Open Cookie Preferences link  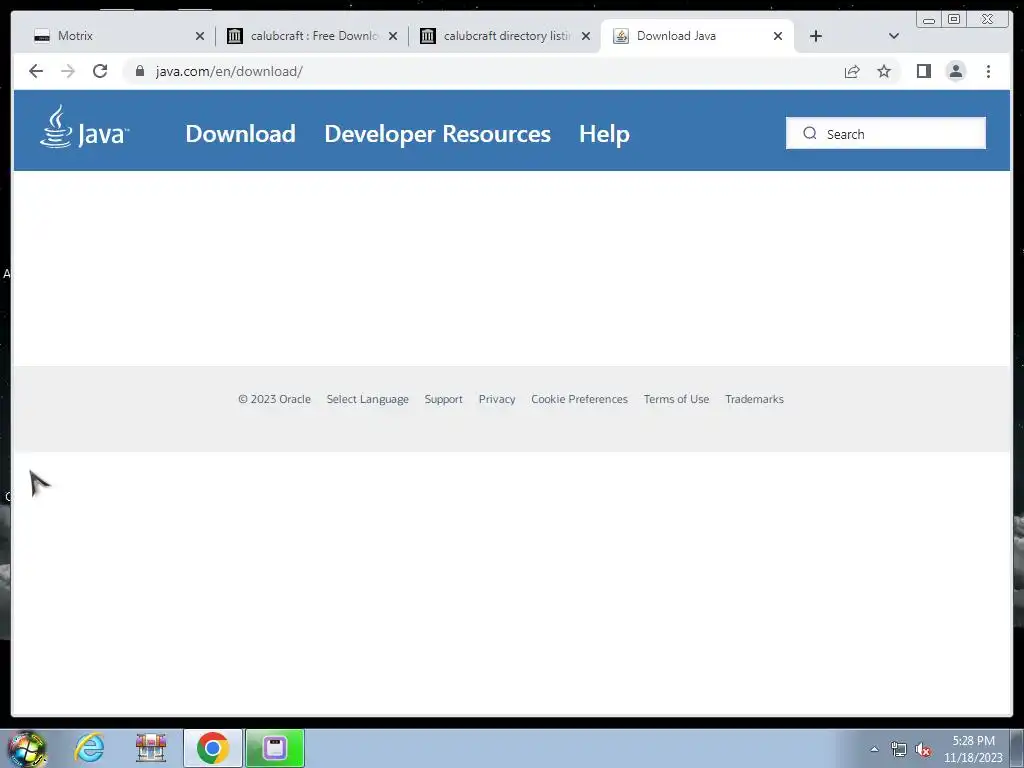tap(579, 399)
